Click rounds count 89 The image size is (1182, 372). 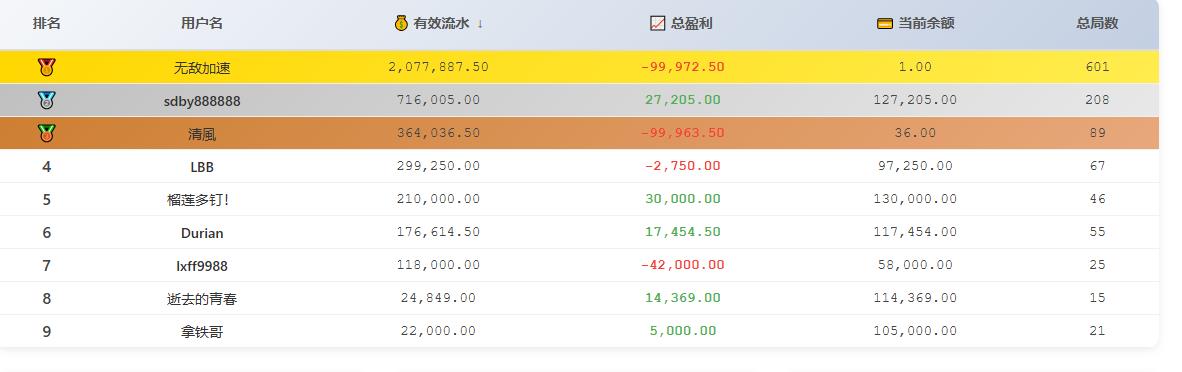pyautogui.click(x=1098, y=133)
